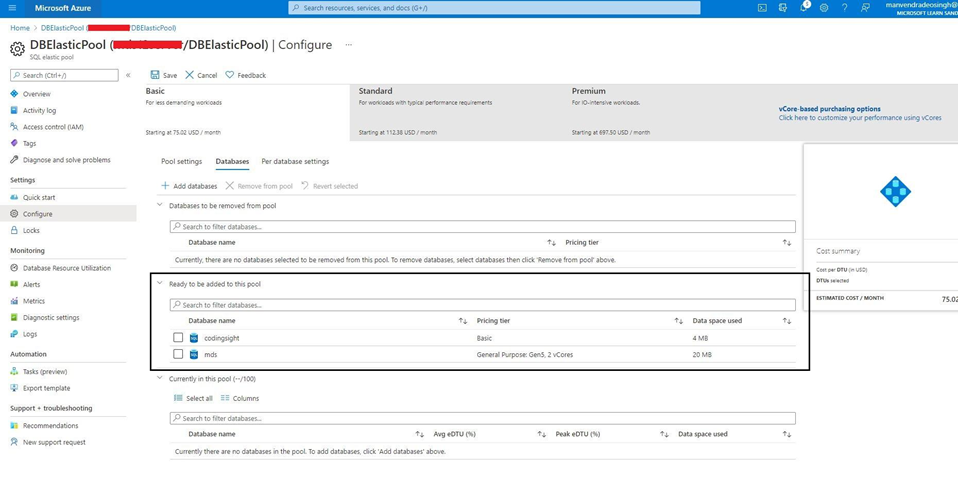Save the pool configuration

click(x=164, y=75)
